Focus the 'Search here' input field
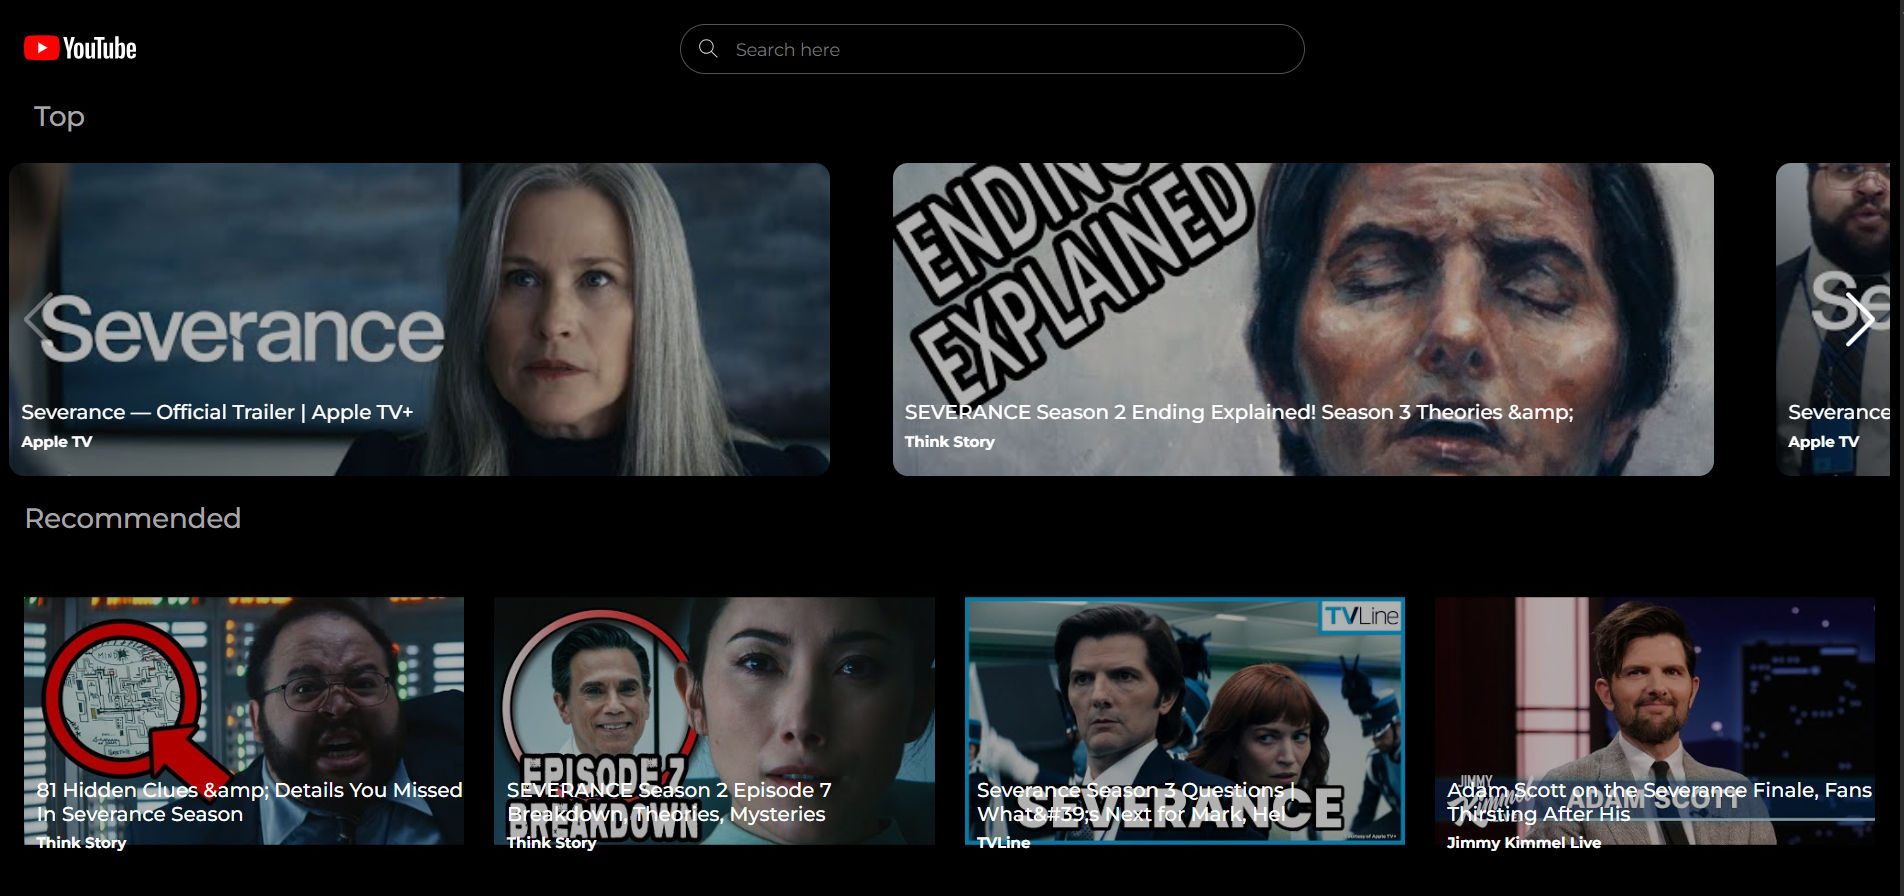The height and width of the screenshot is (896, 1904). pos(992,49)
